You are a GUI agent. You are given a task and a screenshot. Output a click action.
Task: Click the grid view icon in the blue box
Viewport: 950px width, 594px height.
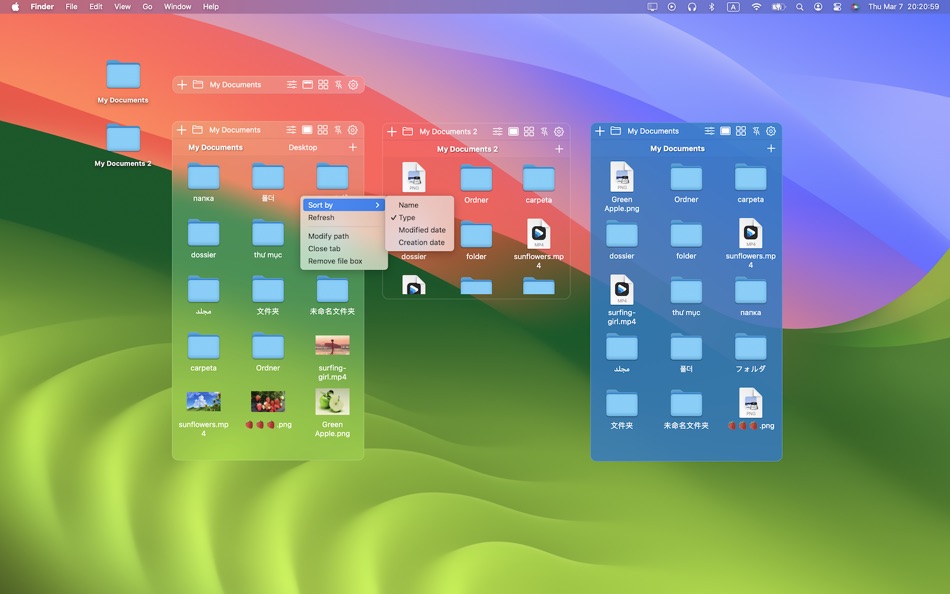(741, 131)
